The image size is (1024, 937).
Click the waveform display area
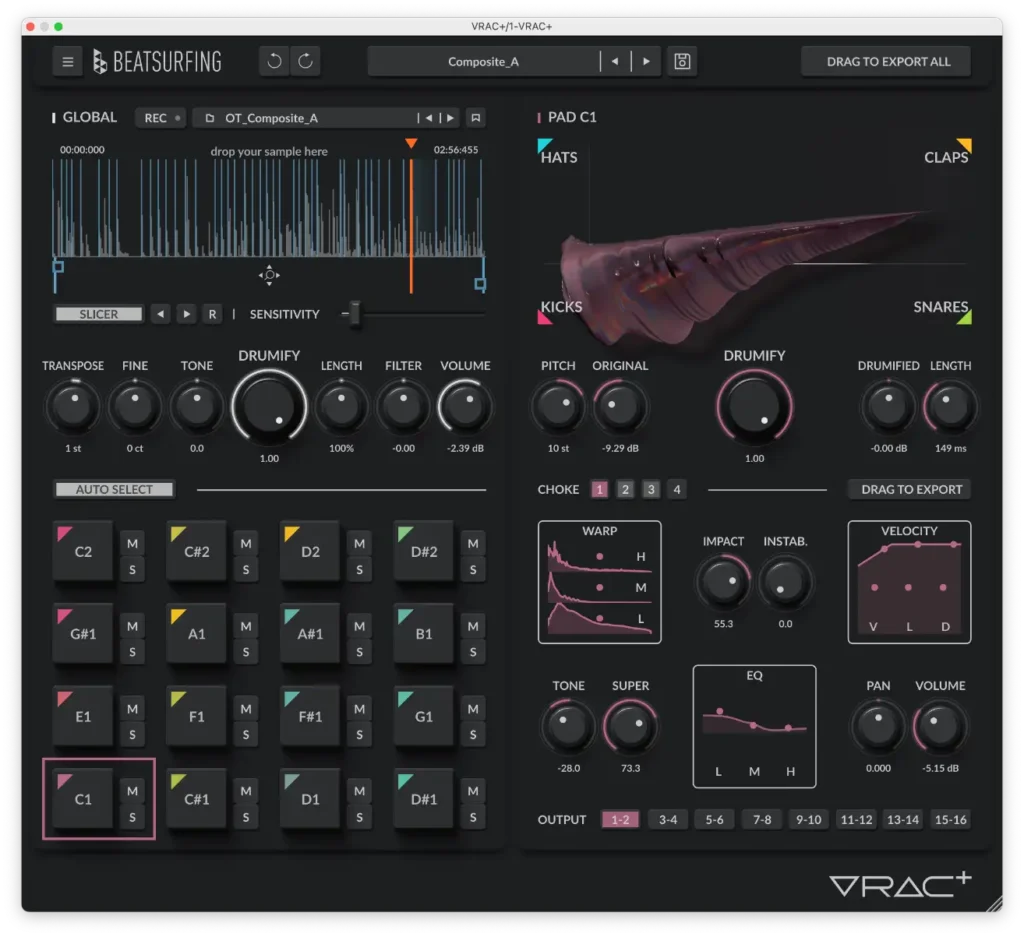point(268,209)
